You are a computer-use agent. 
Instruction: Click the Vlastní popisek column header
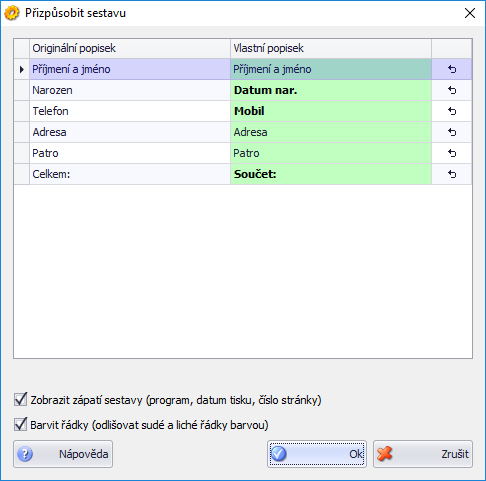[x=331, y=49]
